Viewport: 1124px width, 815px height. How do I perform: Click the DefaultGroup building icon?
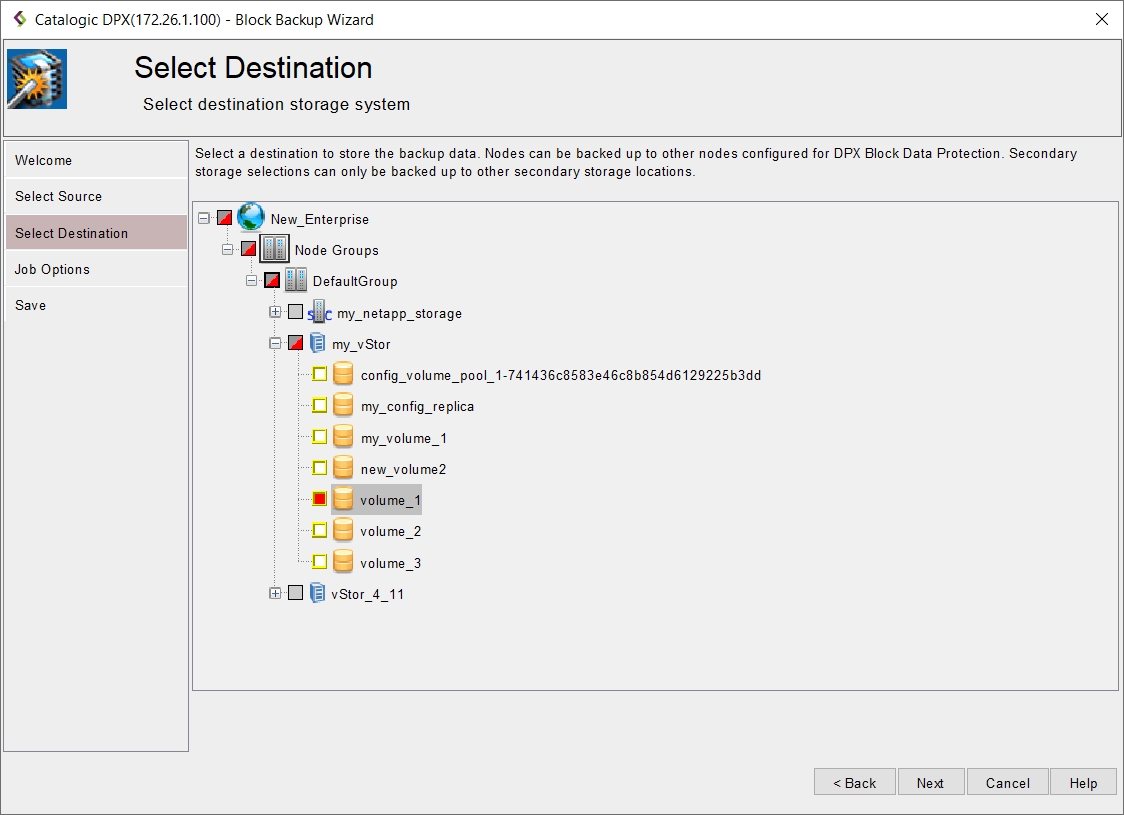(296, 281)
